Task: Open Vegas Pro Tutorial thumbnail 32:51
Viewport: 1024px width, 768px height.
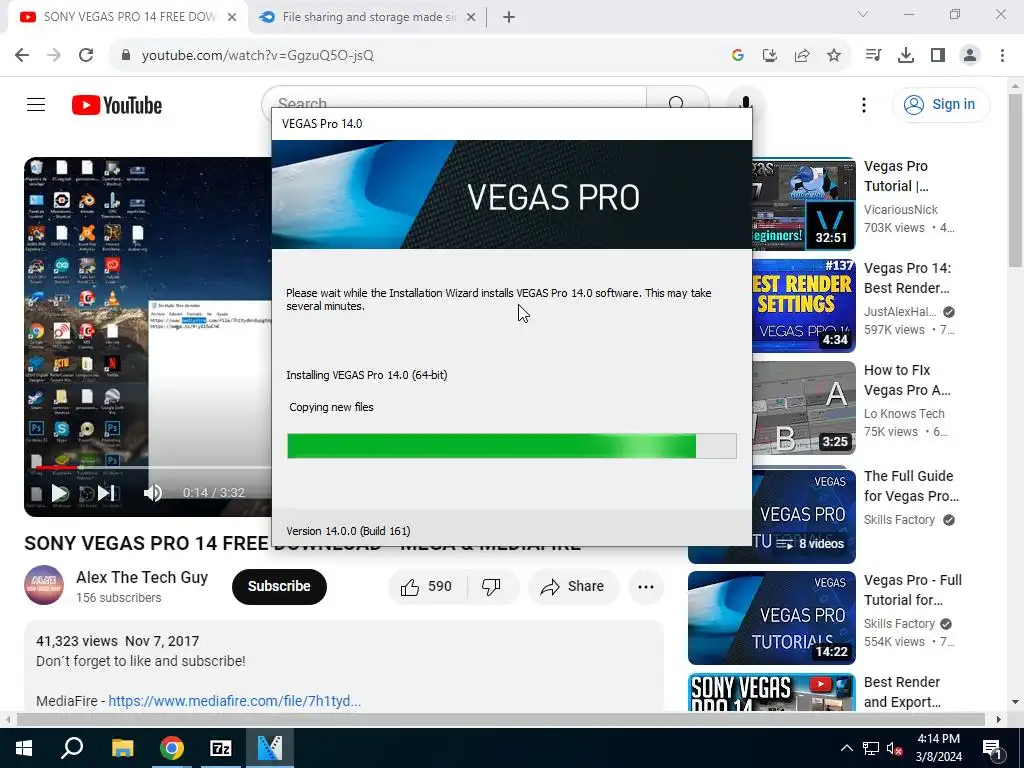Action: (803, 204)
